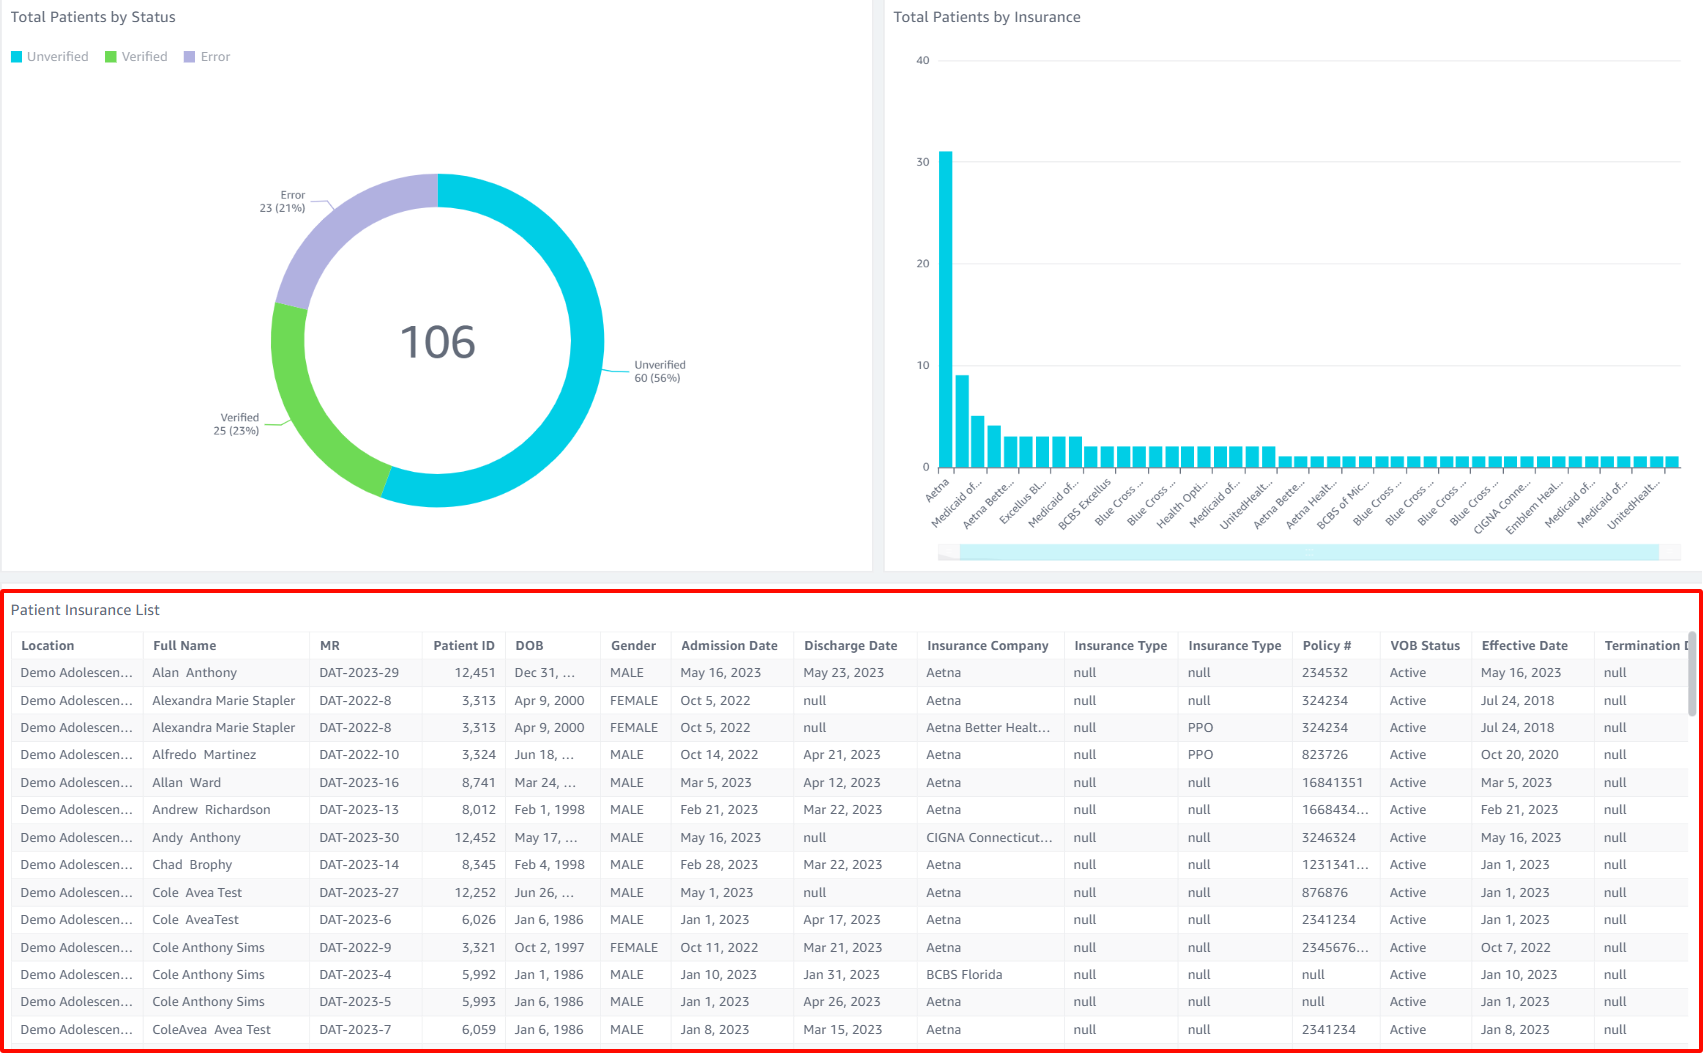Image resolution: width=1703 pixels, height=1053 pixels.
Task: Click the Discharge Date column header
Action: (850, 646)
